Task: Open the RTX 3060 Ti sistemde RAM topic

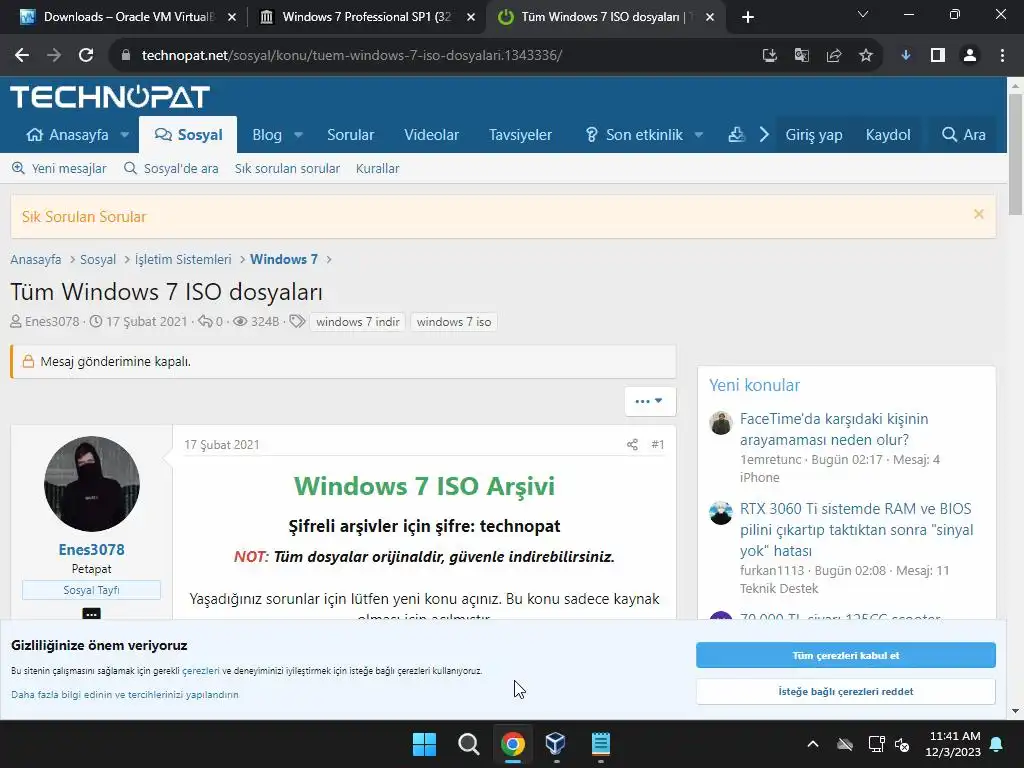Action: click(x=856, y=530)
